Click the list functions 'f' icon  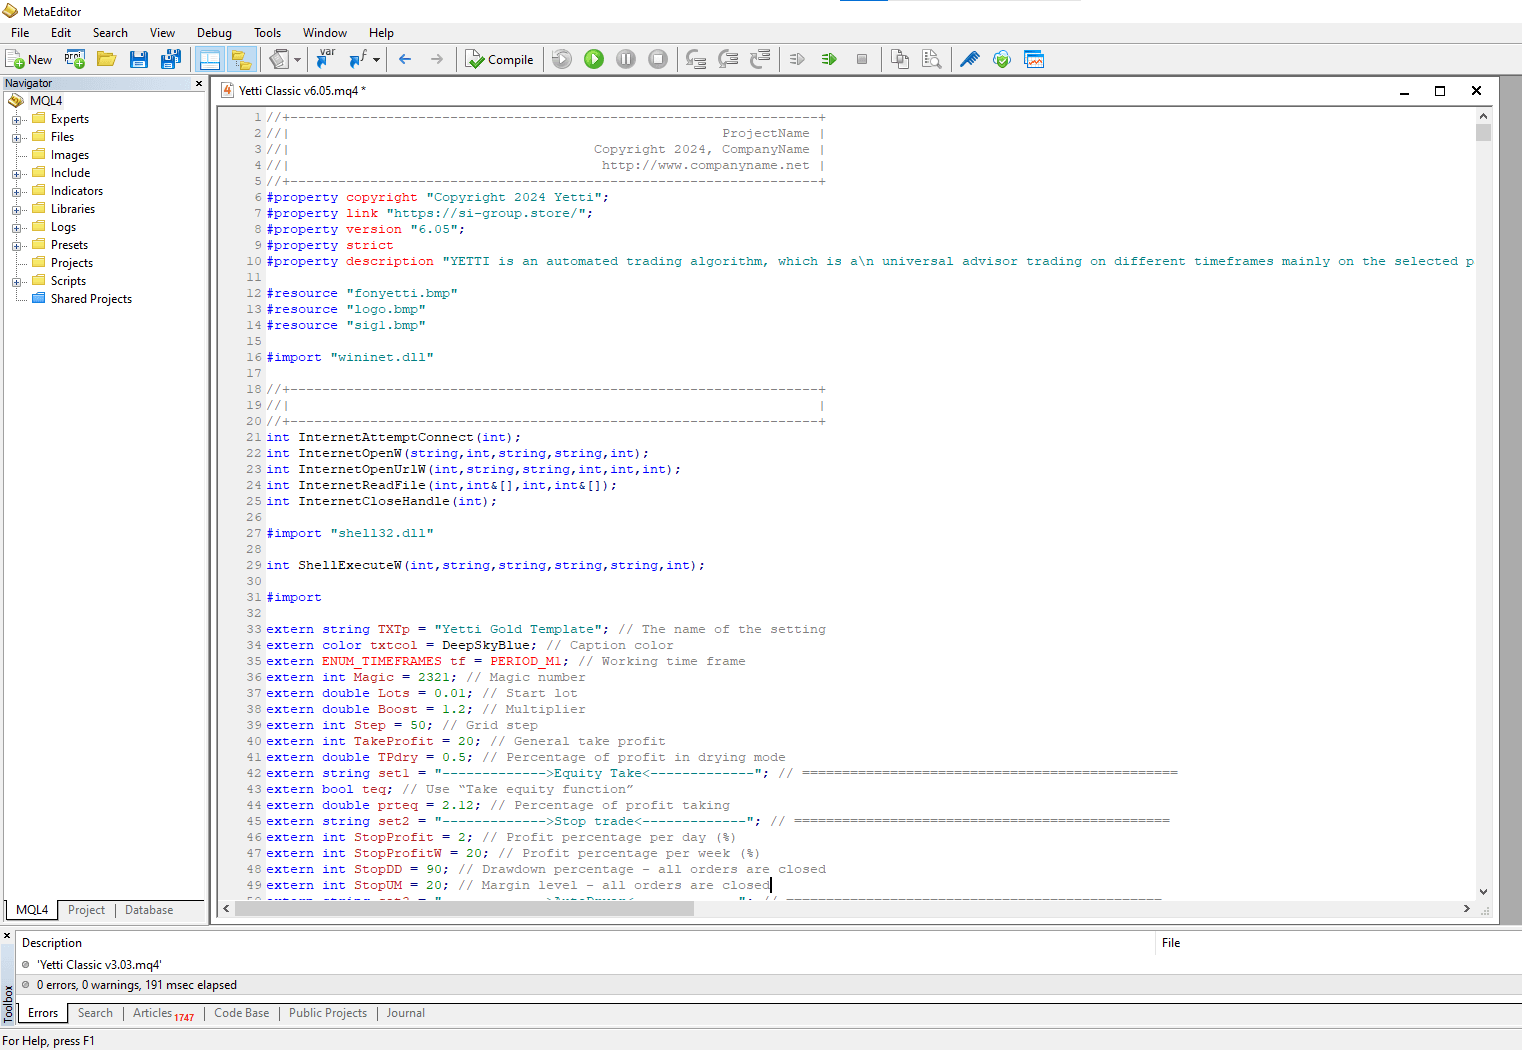click(358, 60)
